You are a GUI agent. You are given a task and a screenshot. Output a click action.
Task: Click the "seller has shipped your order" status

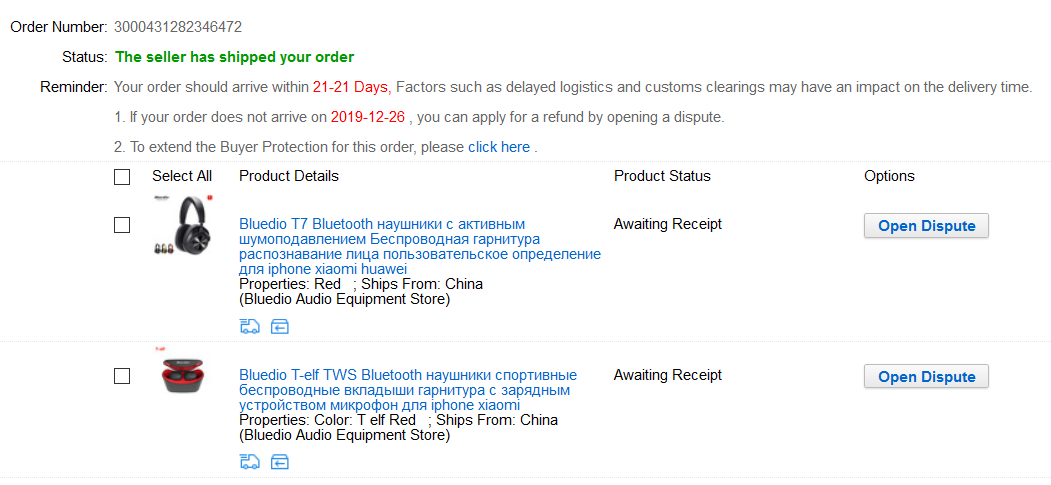[235, 57]
